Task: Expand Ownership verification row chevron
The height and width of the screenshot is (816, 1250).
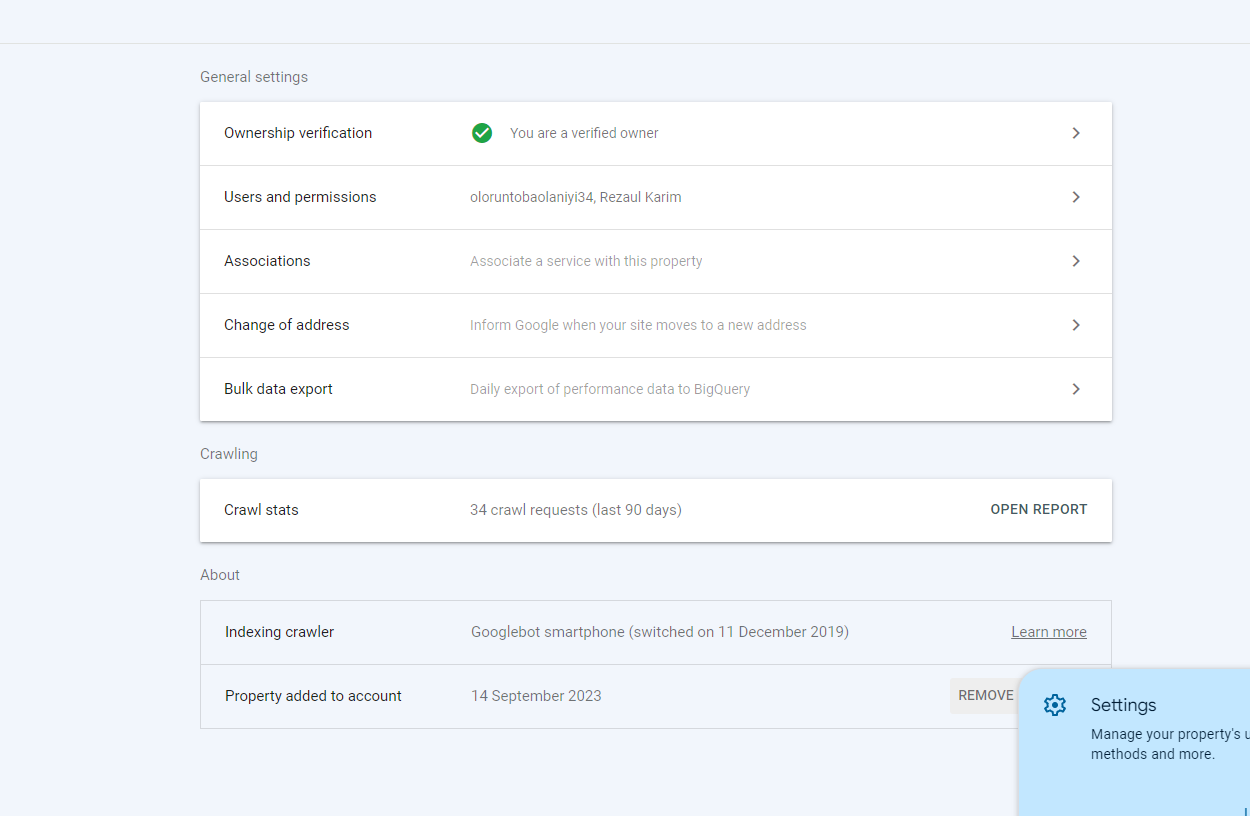Action: (x=1076, y=133)
